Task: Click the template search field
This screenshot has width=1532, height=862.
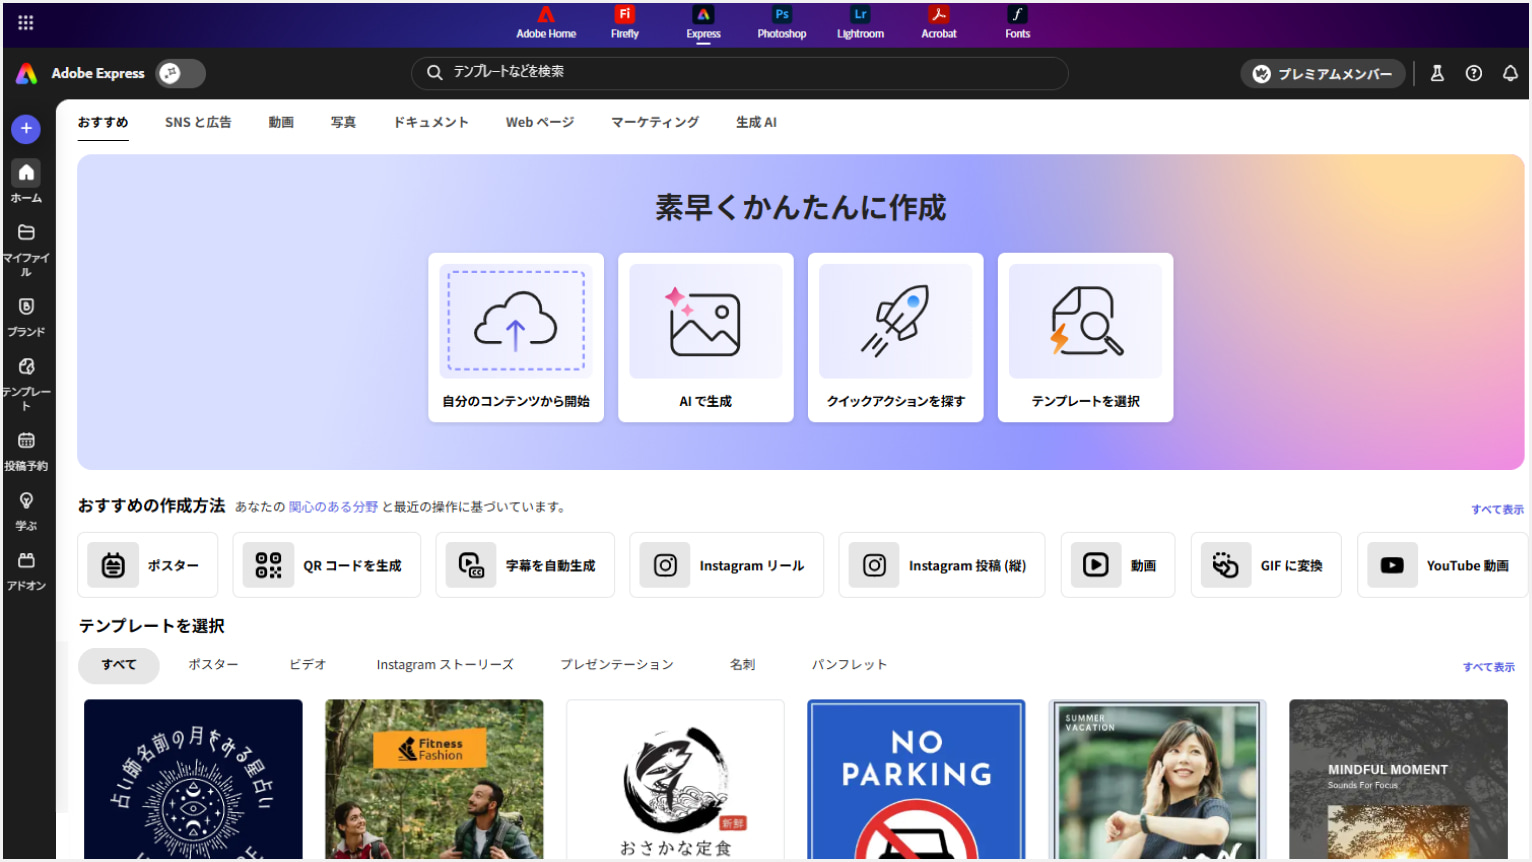Action: 739,73
